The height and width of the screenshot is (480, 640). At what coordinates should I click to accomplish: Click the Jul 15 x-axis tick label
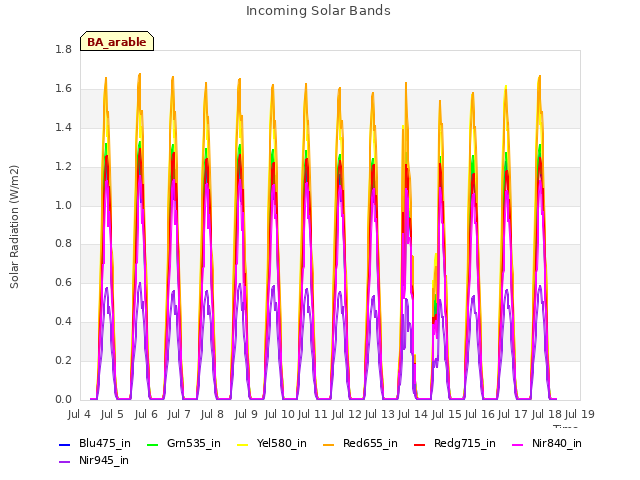click(x=447, y=414)
